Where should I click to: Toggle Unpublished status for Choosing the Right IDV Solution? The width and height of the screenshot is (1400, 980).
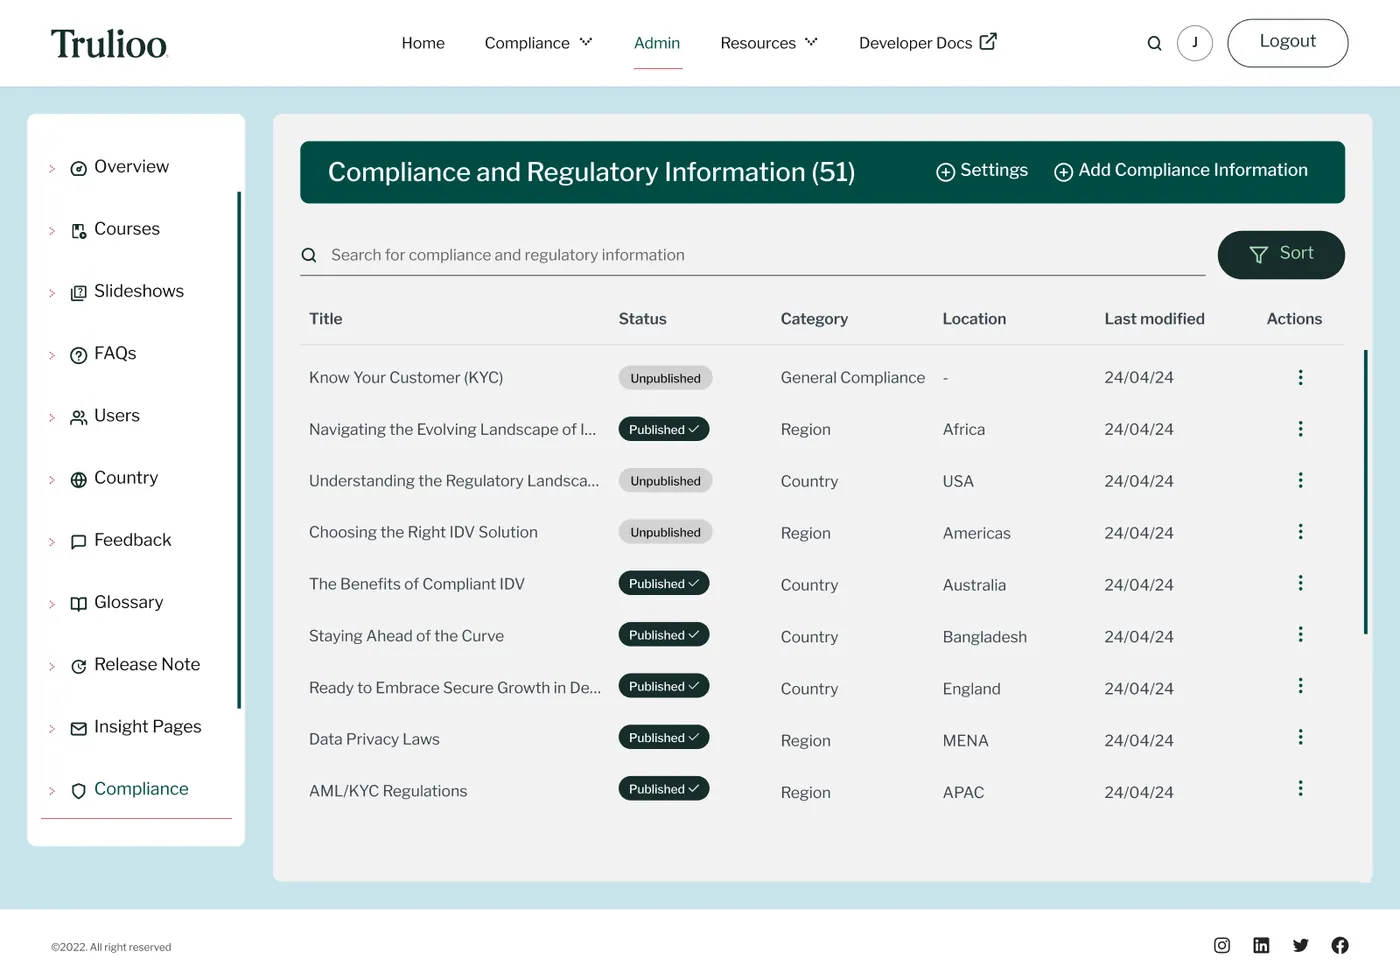click(x=665, y=532)
